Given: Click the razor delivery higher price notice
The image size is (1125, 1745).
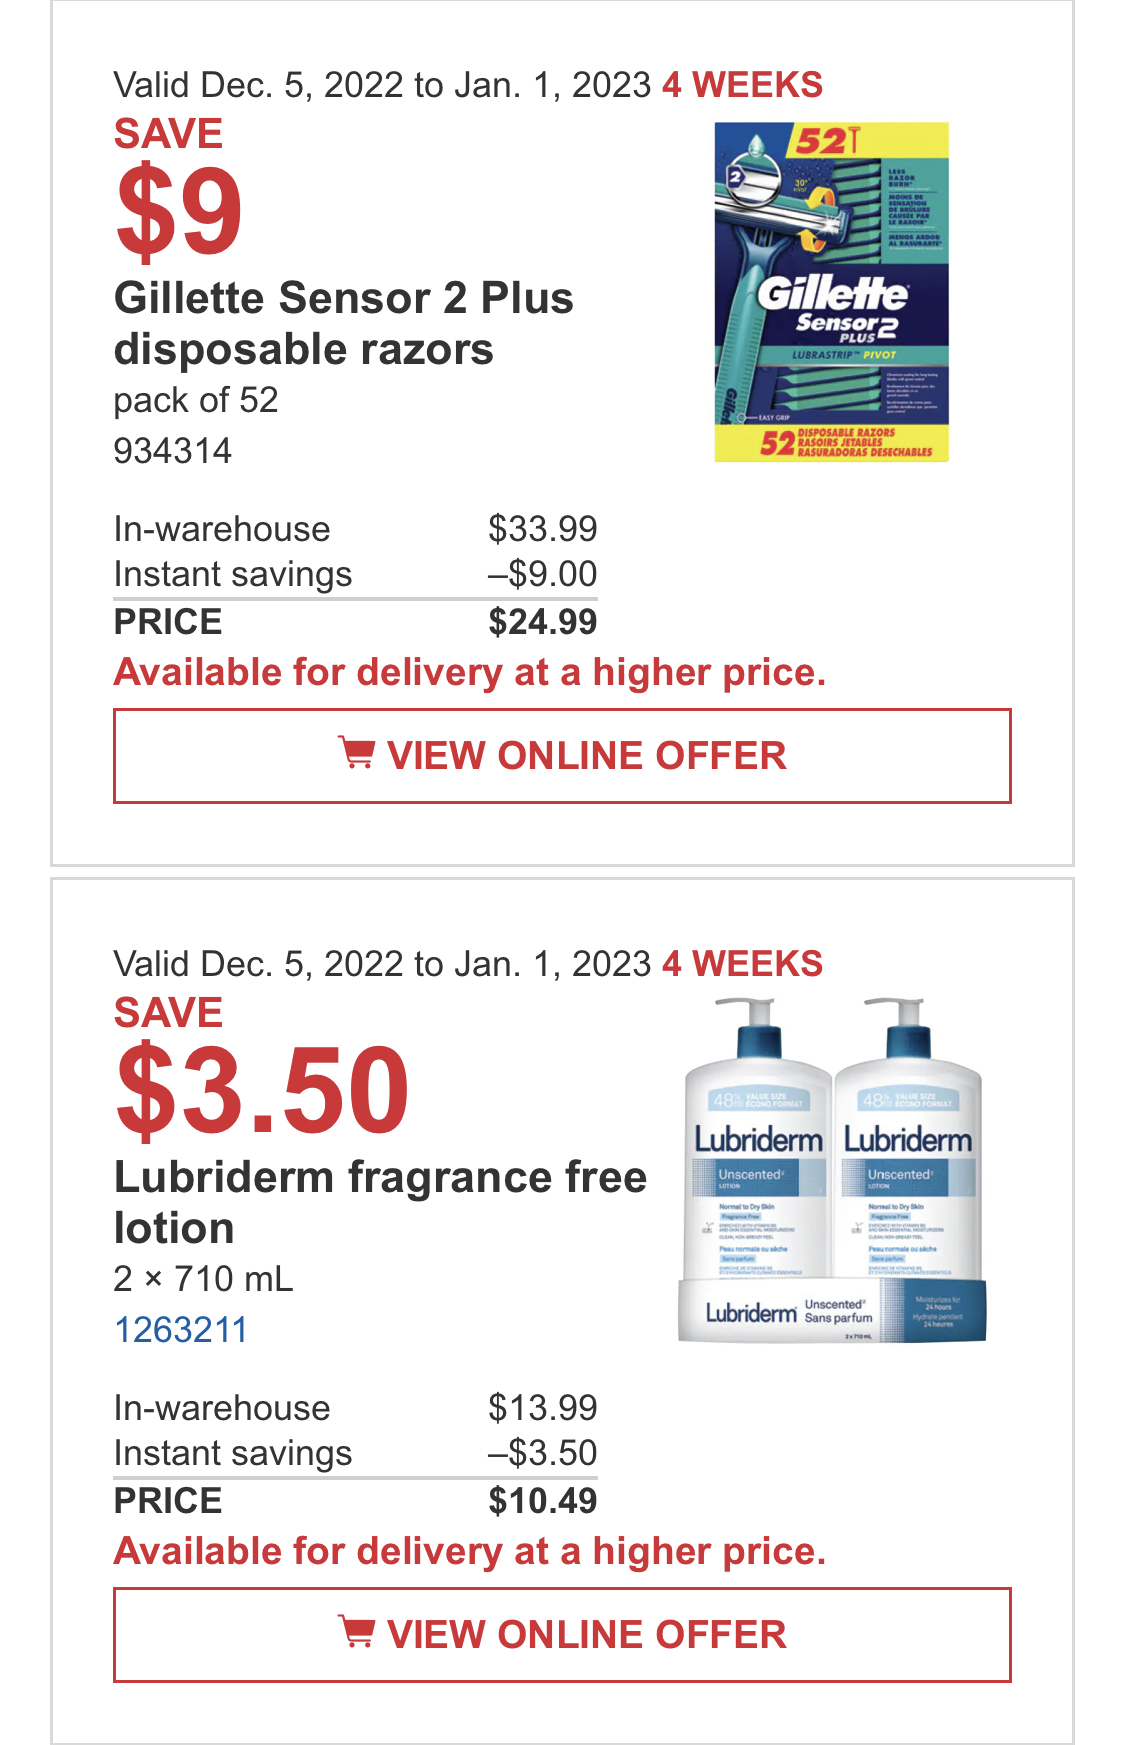Looking at the screenshot, I should (x=470, y=673).
